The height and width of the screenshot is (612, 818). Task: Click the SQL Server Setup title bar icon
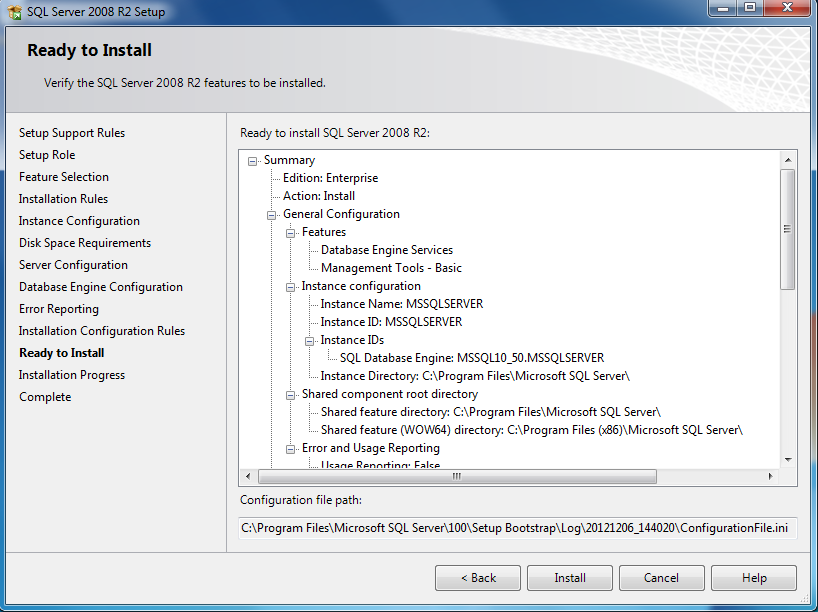pyautogui.click(x=14, y=11)
